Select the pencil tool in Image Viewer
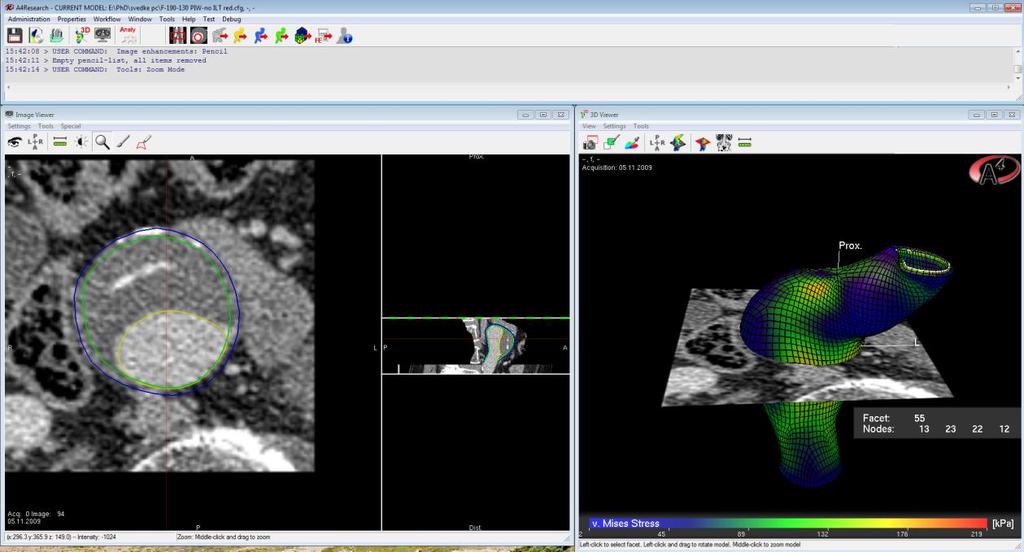Image resolution: width=1024 pixels, height=552 pixels. click(123, 142)
